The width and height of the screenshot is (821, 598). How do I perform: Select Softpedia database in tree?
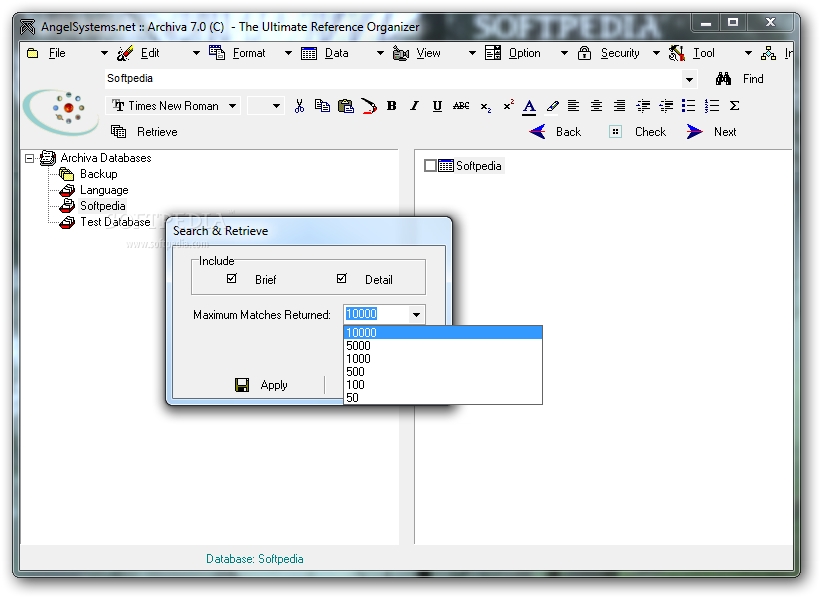pos(103,206)
